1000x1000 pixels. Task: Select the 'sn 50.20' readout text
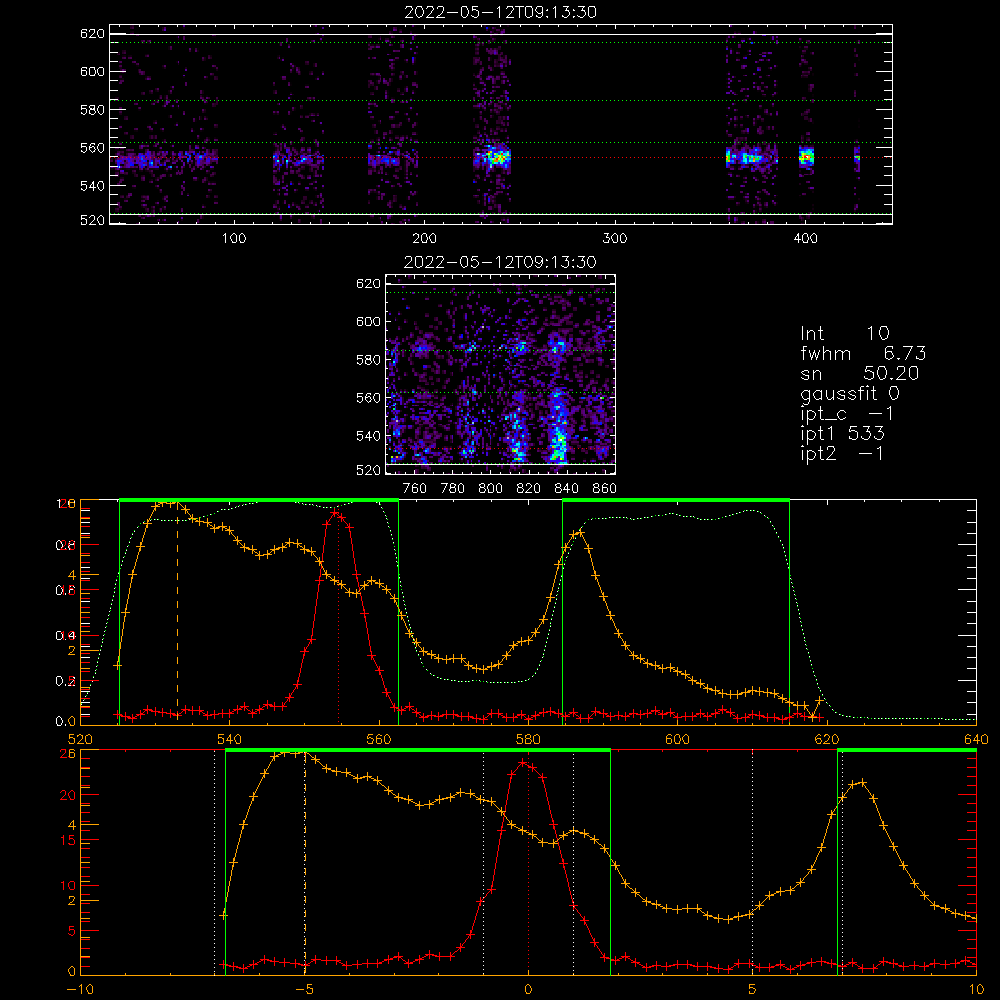[860, 373]
